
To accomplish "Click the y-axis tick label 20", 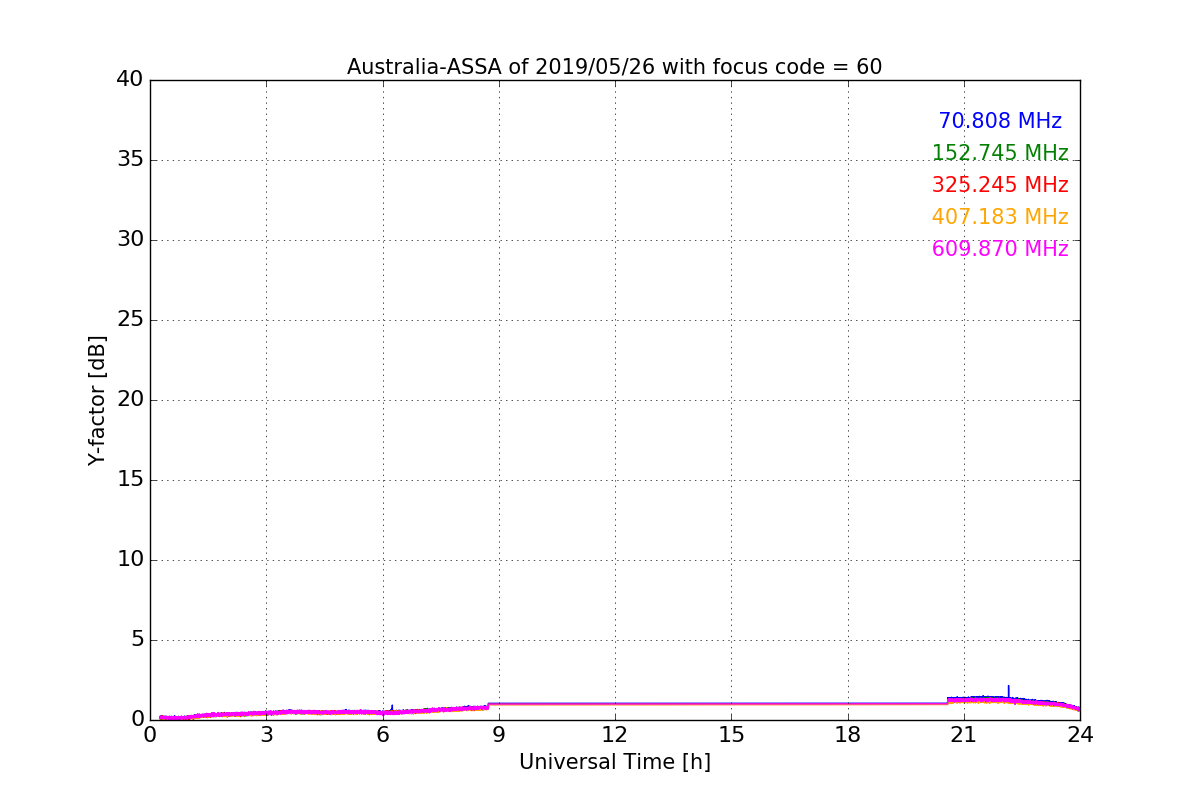I will [x=130, y=400].
